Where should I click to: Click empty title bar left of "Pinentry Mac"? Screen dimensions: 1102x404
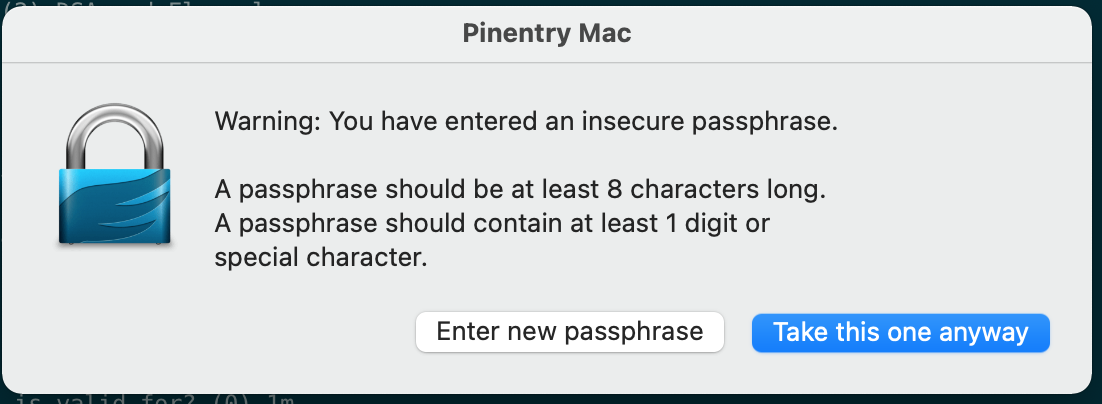(250, 34)
